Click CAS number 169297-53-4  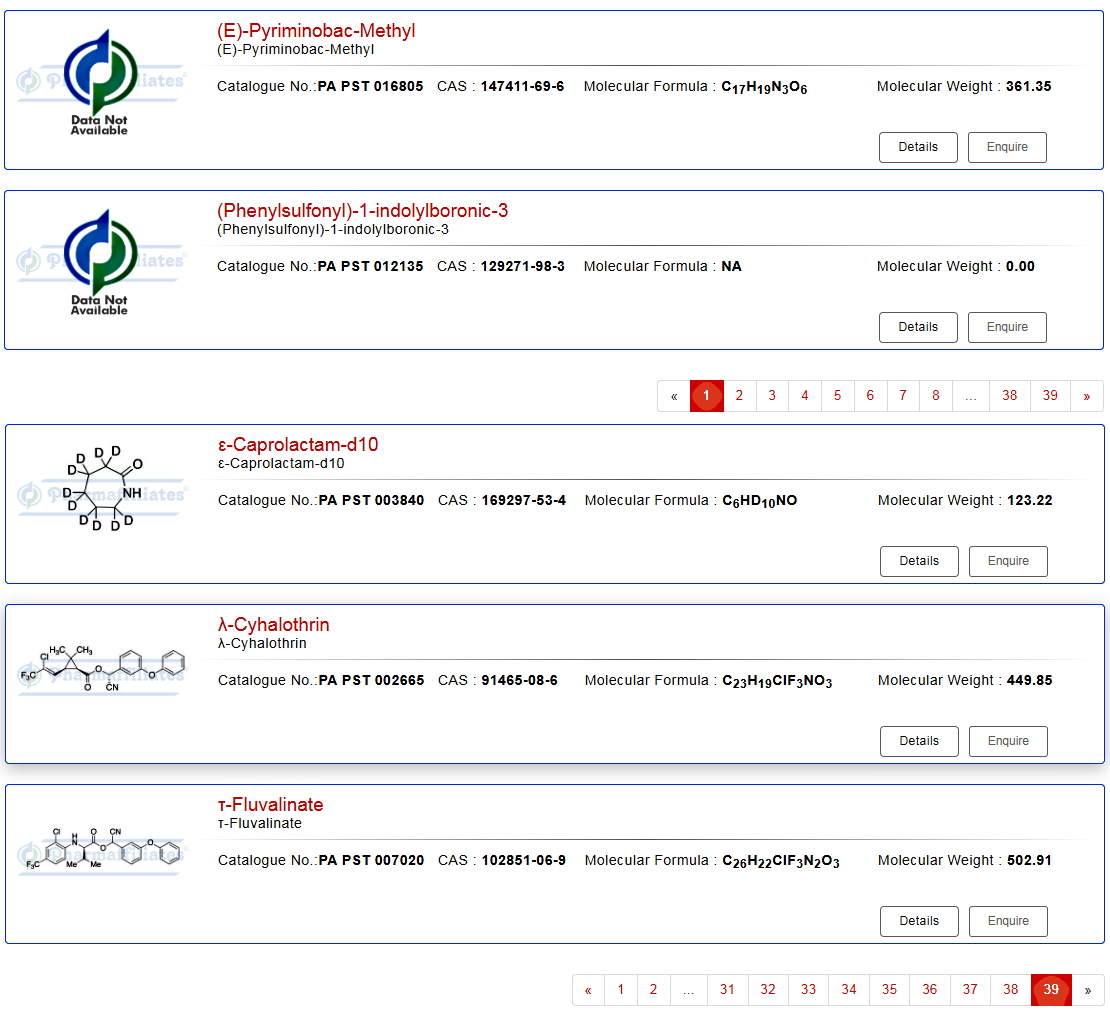pyautogui.click(x=524, y=500)
